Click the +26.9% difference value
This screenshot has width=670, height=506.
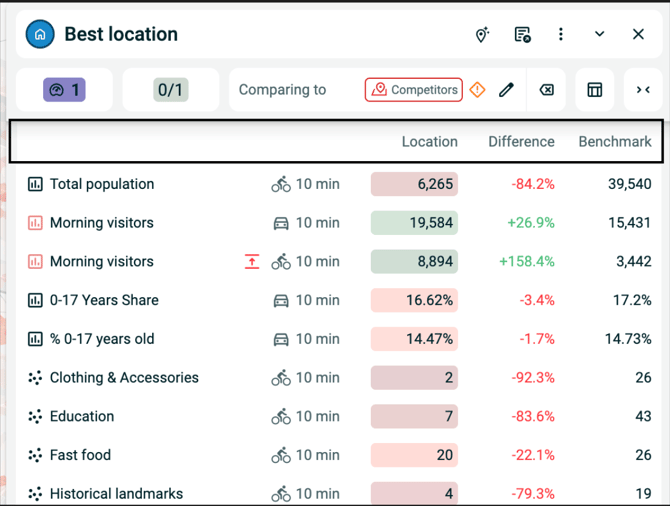[531, 223]
